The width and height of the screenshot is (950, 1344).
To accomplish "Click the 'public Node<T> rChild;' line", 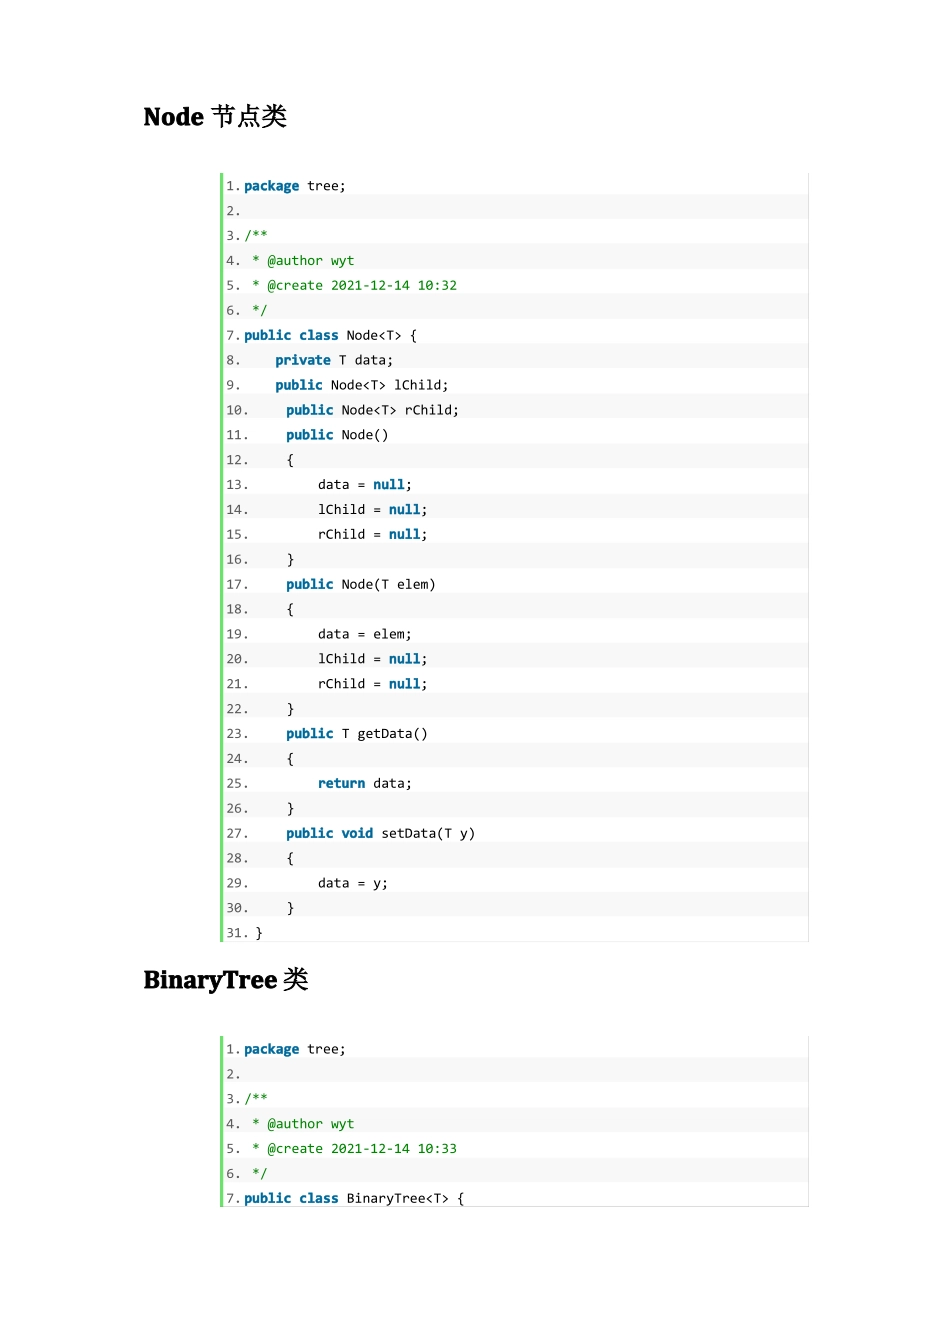I will coord(373,411).
